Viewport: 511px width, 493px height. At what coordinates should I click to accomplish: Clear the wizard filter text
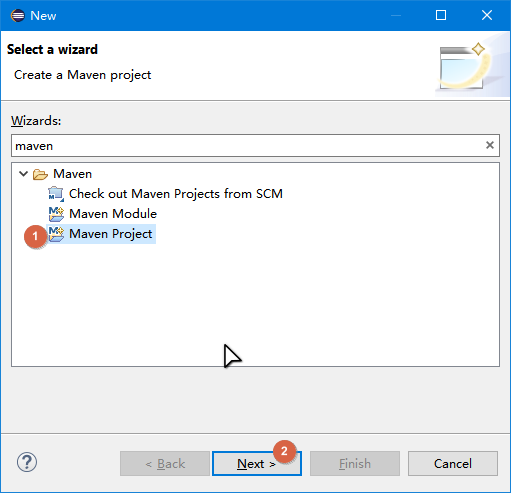point(490,145)
